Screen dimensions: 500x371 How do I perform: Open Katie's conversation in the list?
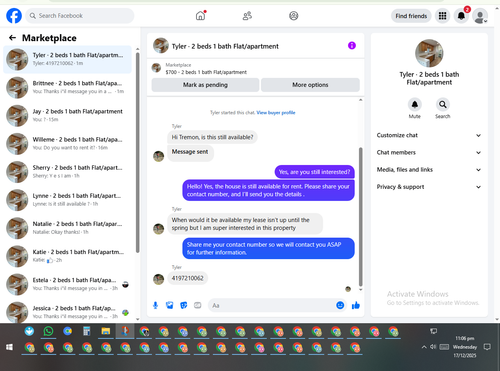[67, 256]
